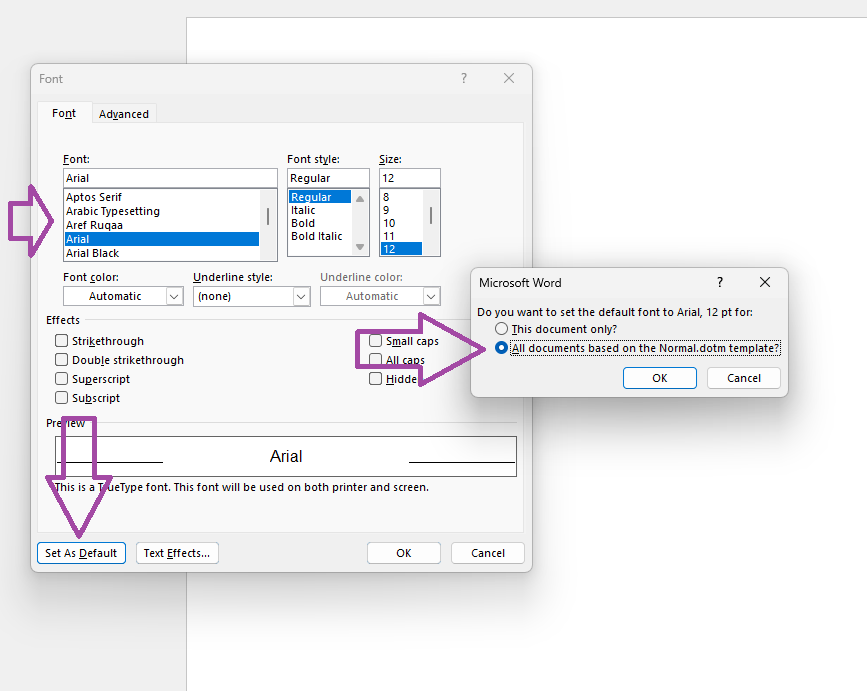Click the Size input field
Screen dimensions: 867x691
coord(410,178)
